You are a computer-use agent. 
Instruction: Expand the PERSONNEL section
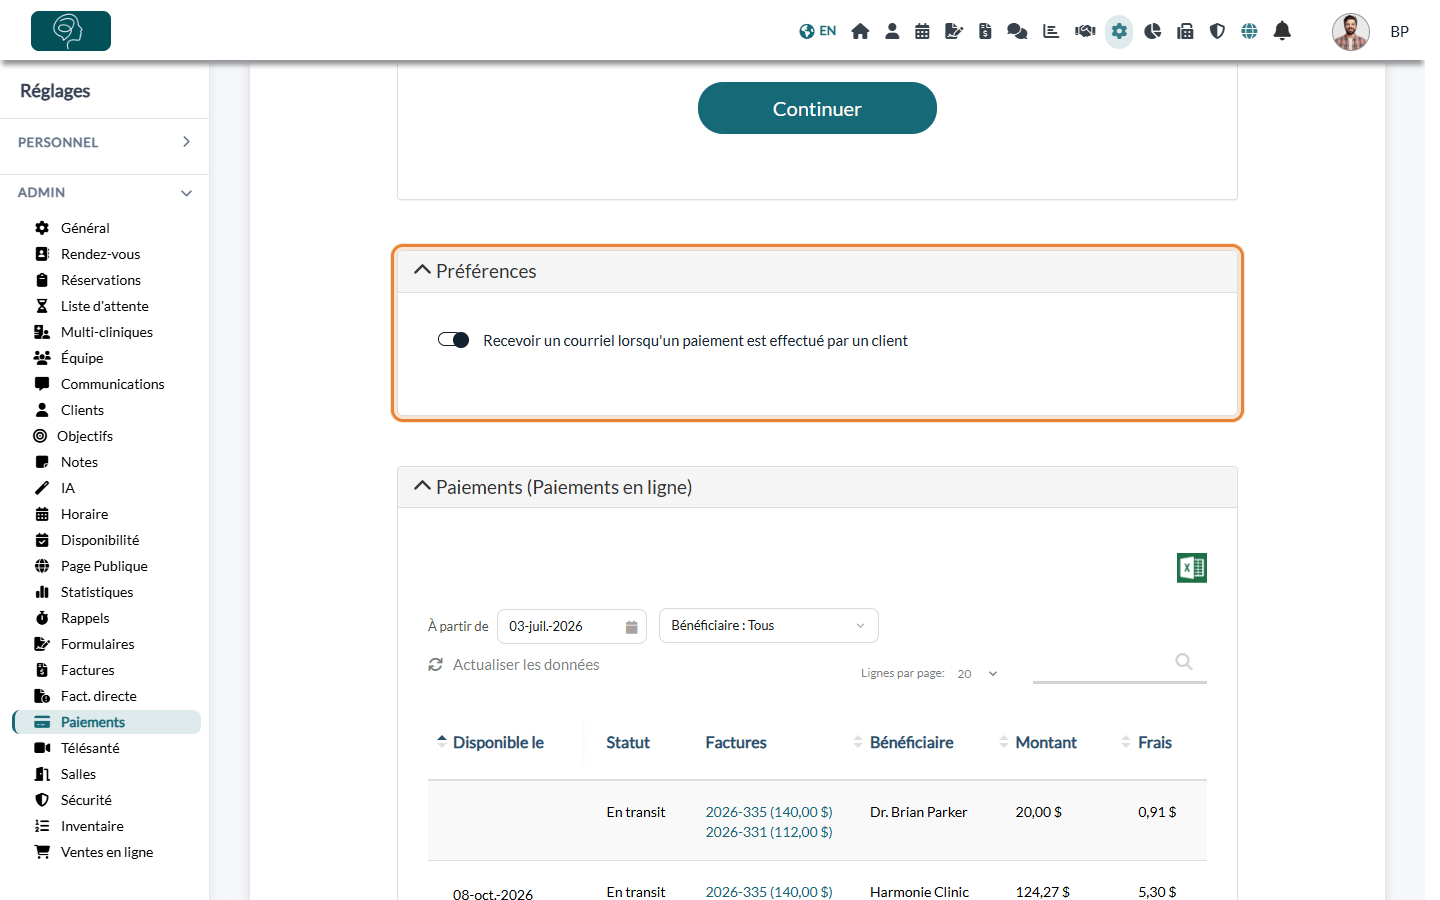click(104, 142)
